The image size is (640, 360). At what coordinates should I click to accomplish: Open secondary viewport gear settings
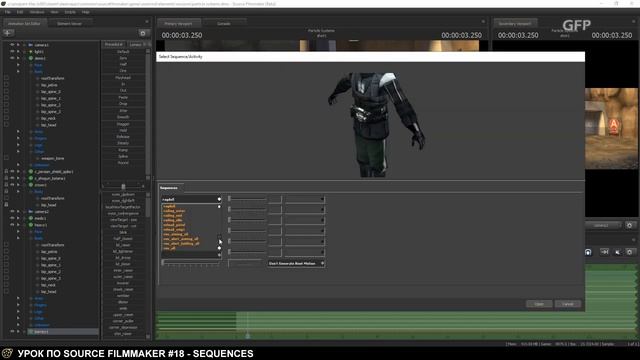click(629, 225)
